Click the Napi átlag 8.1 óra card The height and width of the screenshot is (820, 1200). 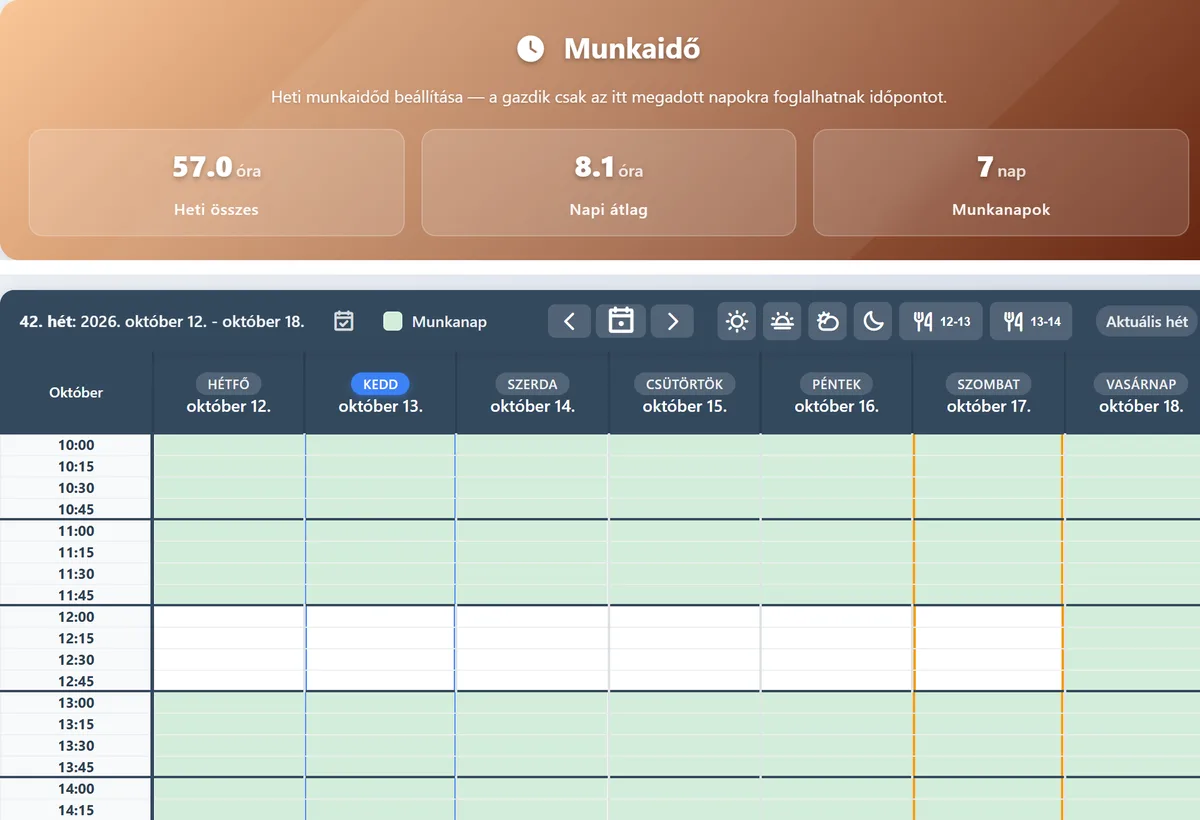pyautogui.click(x=609, y=182)
